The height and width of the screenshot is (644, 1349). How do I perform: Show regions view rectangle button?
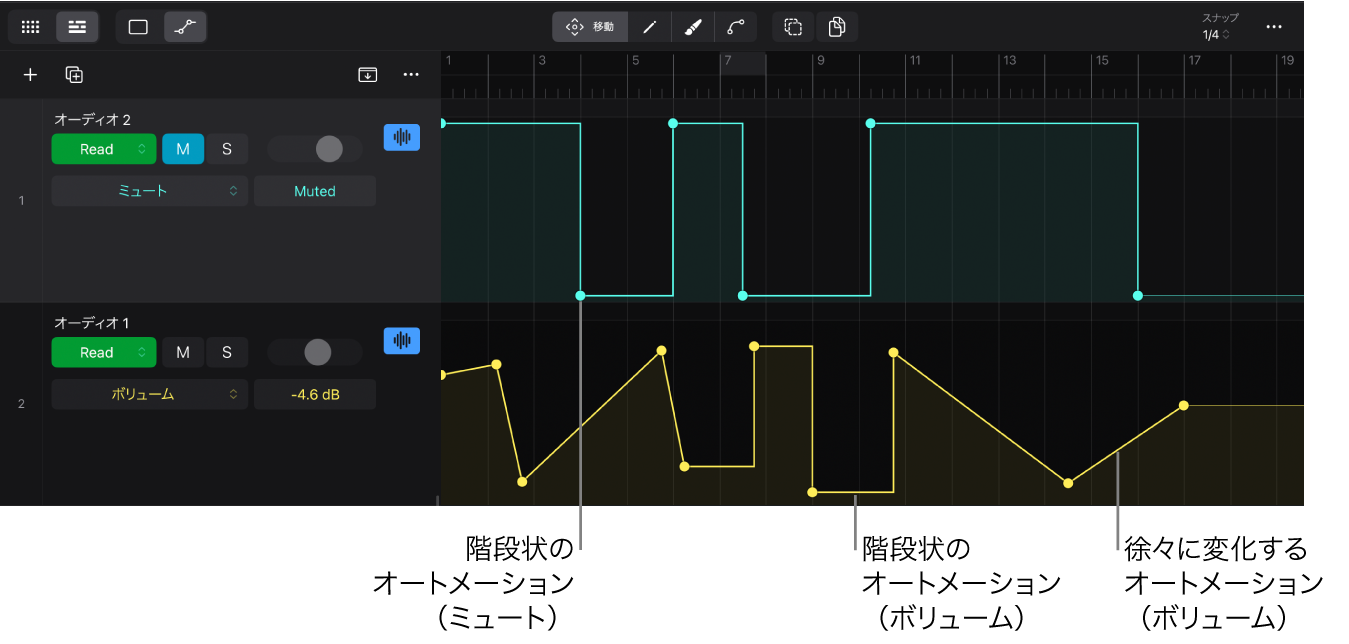[x=138, y=27]
